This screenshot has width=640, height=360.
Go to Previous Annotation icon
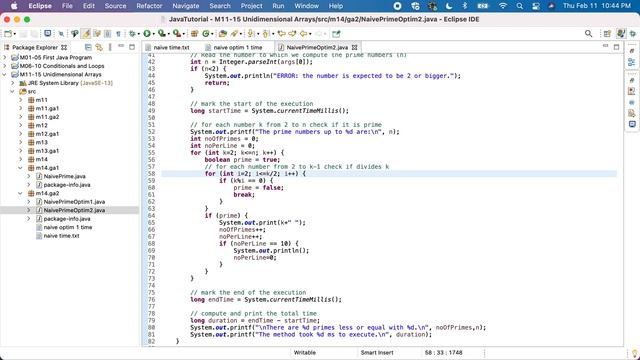(x=266, y=34)
